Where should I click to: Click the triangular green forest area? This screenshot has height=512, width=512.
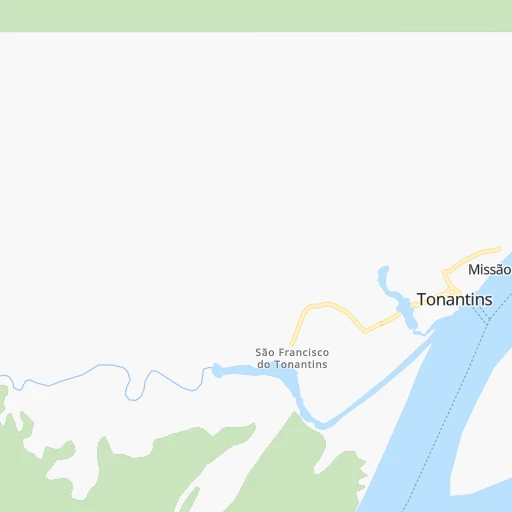[x=293, y=467]
